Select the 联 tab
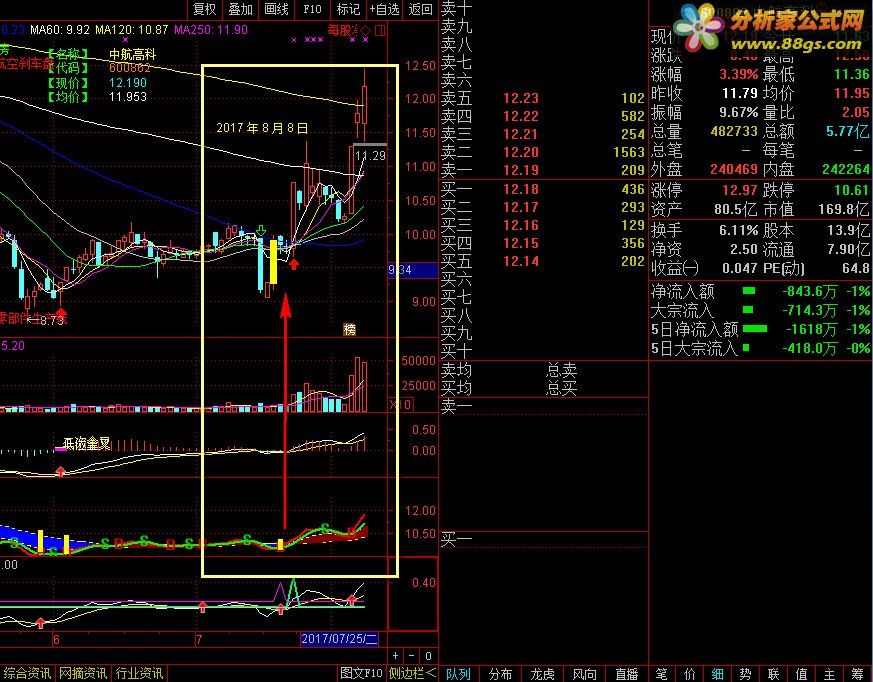Image resolution: width=873 pixels, height=682 pixels. (x=773, y=674)
